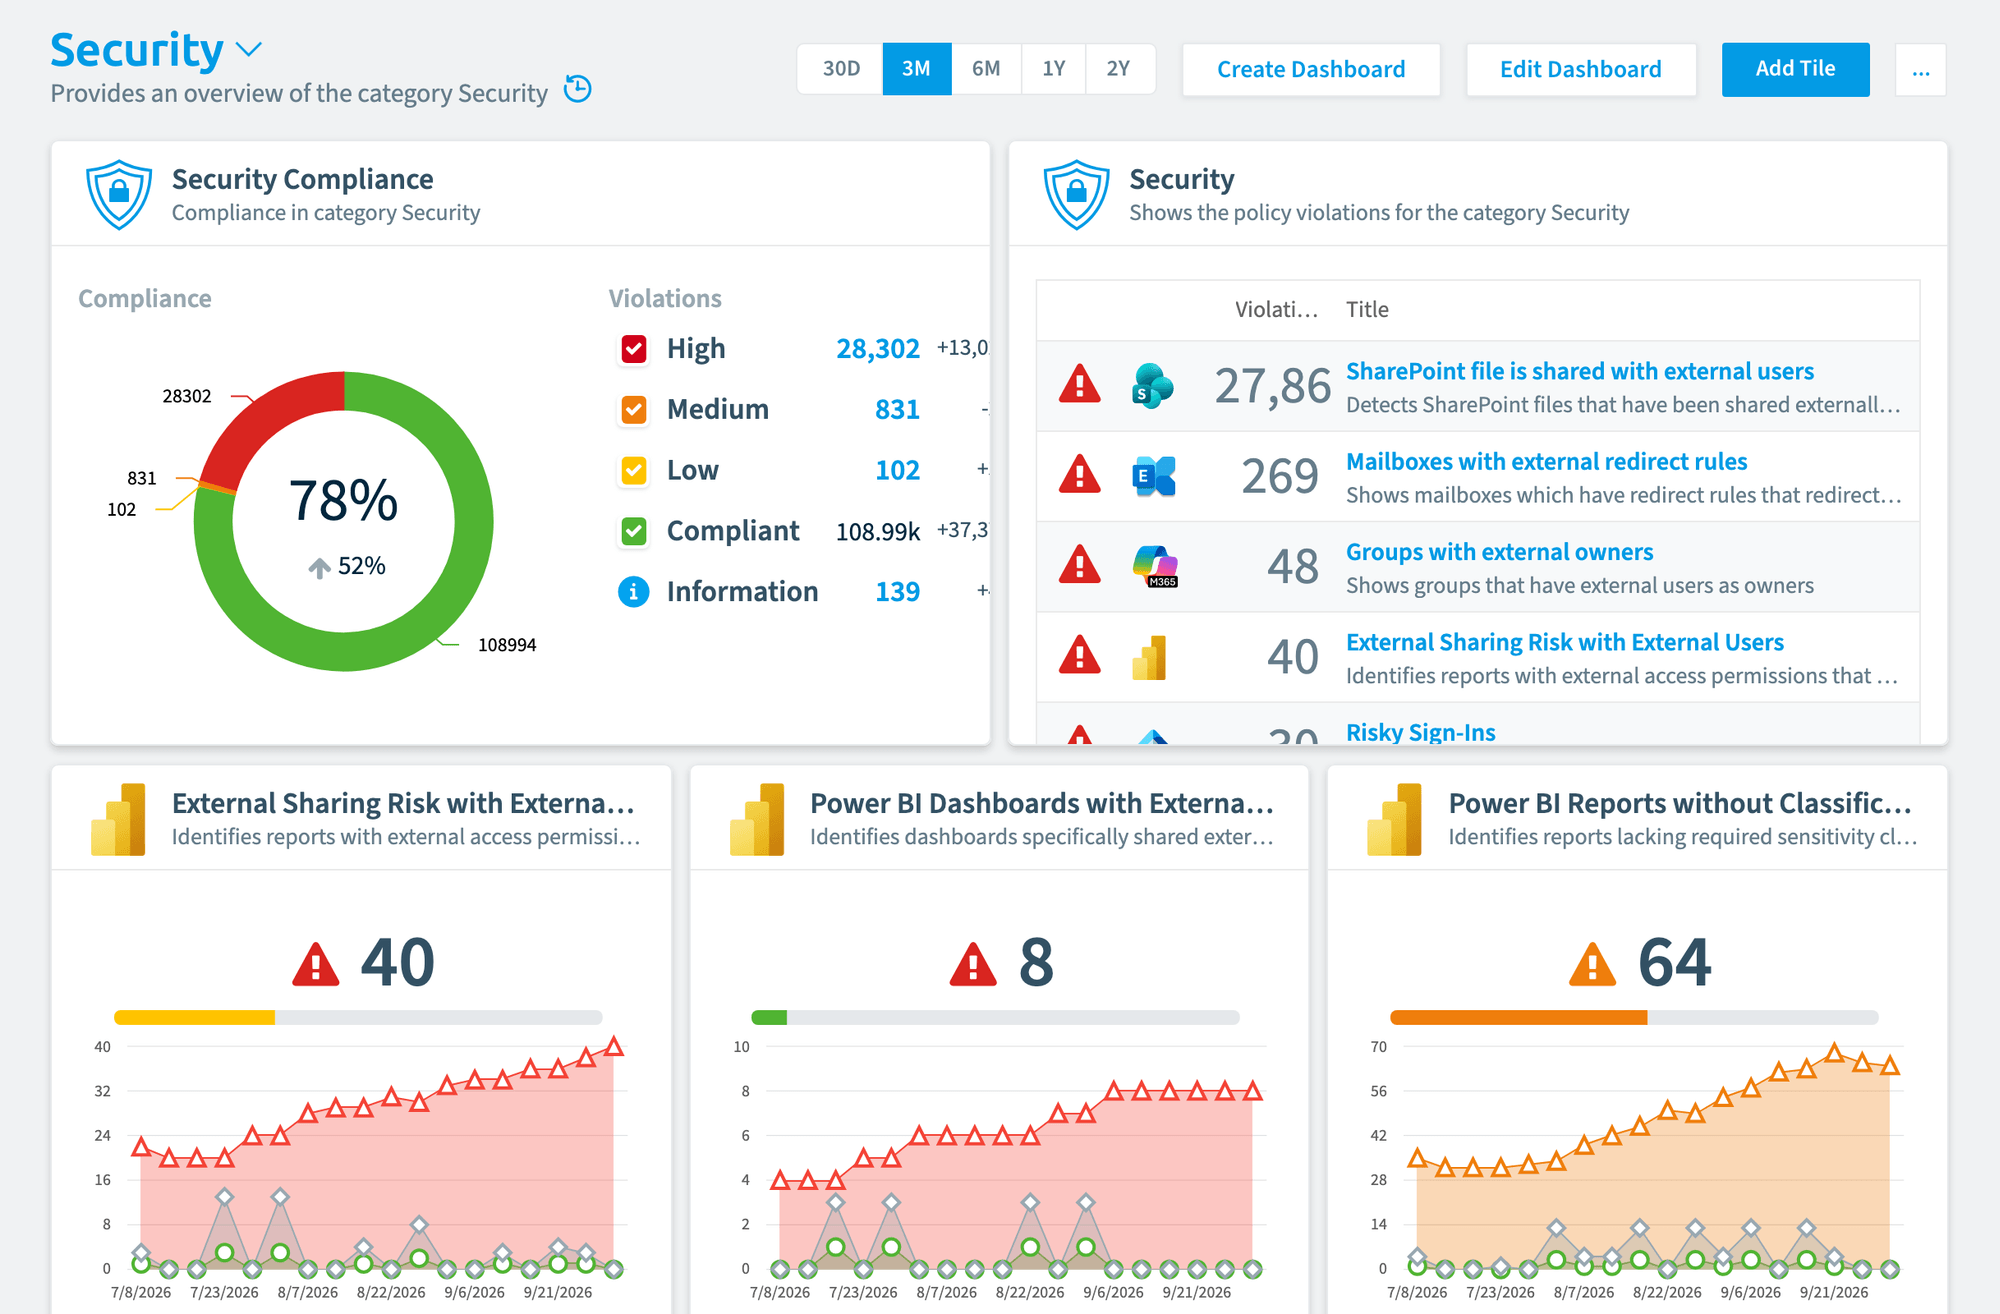2000x1314 pixels.
Task: Click Power BI icon in External Sharing row
Action: 1150,657
